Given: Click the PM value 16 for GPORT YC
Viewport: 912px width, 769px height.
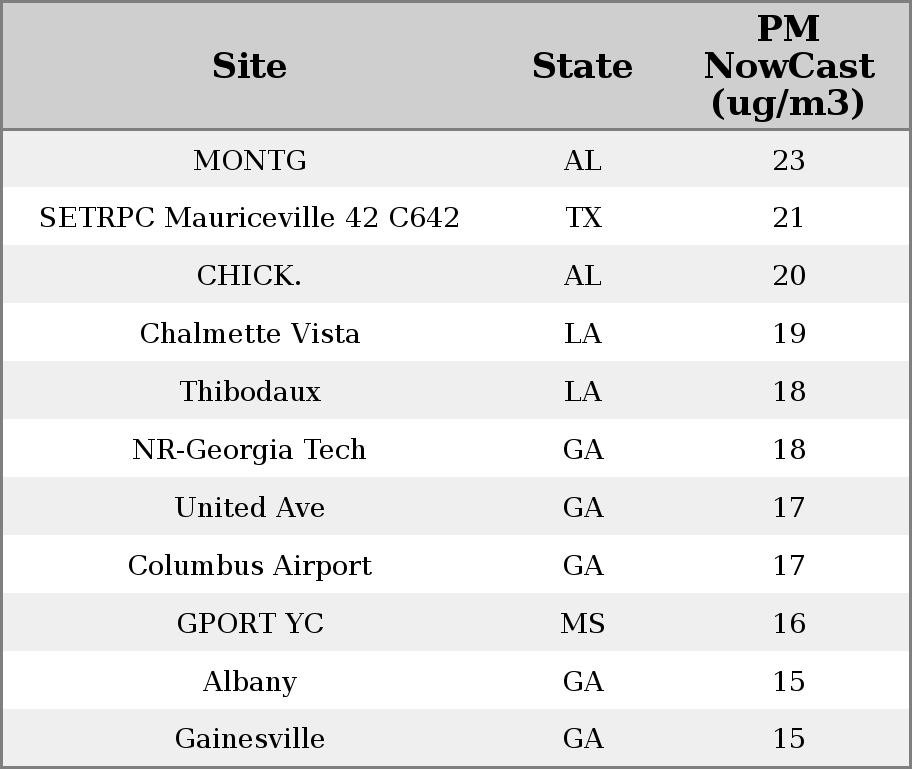Looking at the screenshot, I should click(x=788, y=624).
